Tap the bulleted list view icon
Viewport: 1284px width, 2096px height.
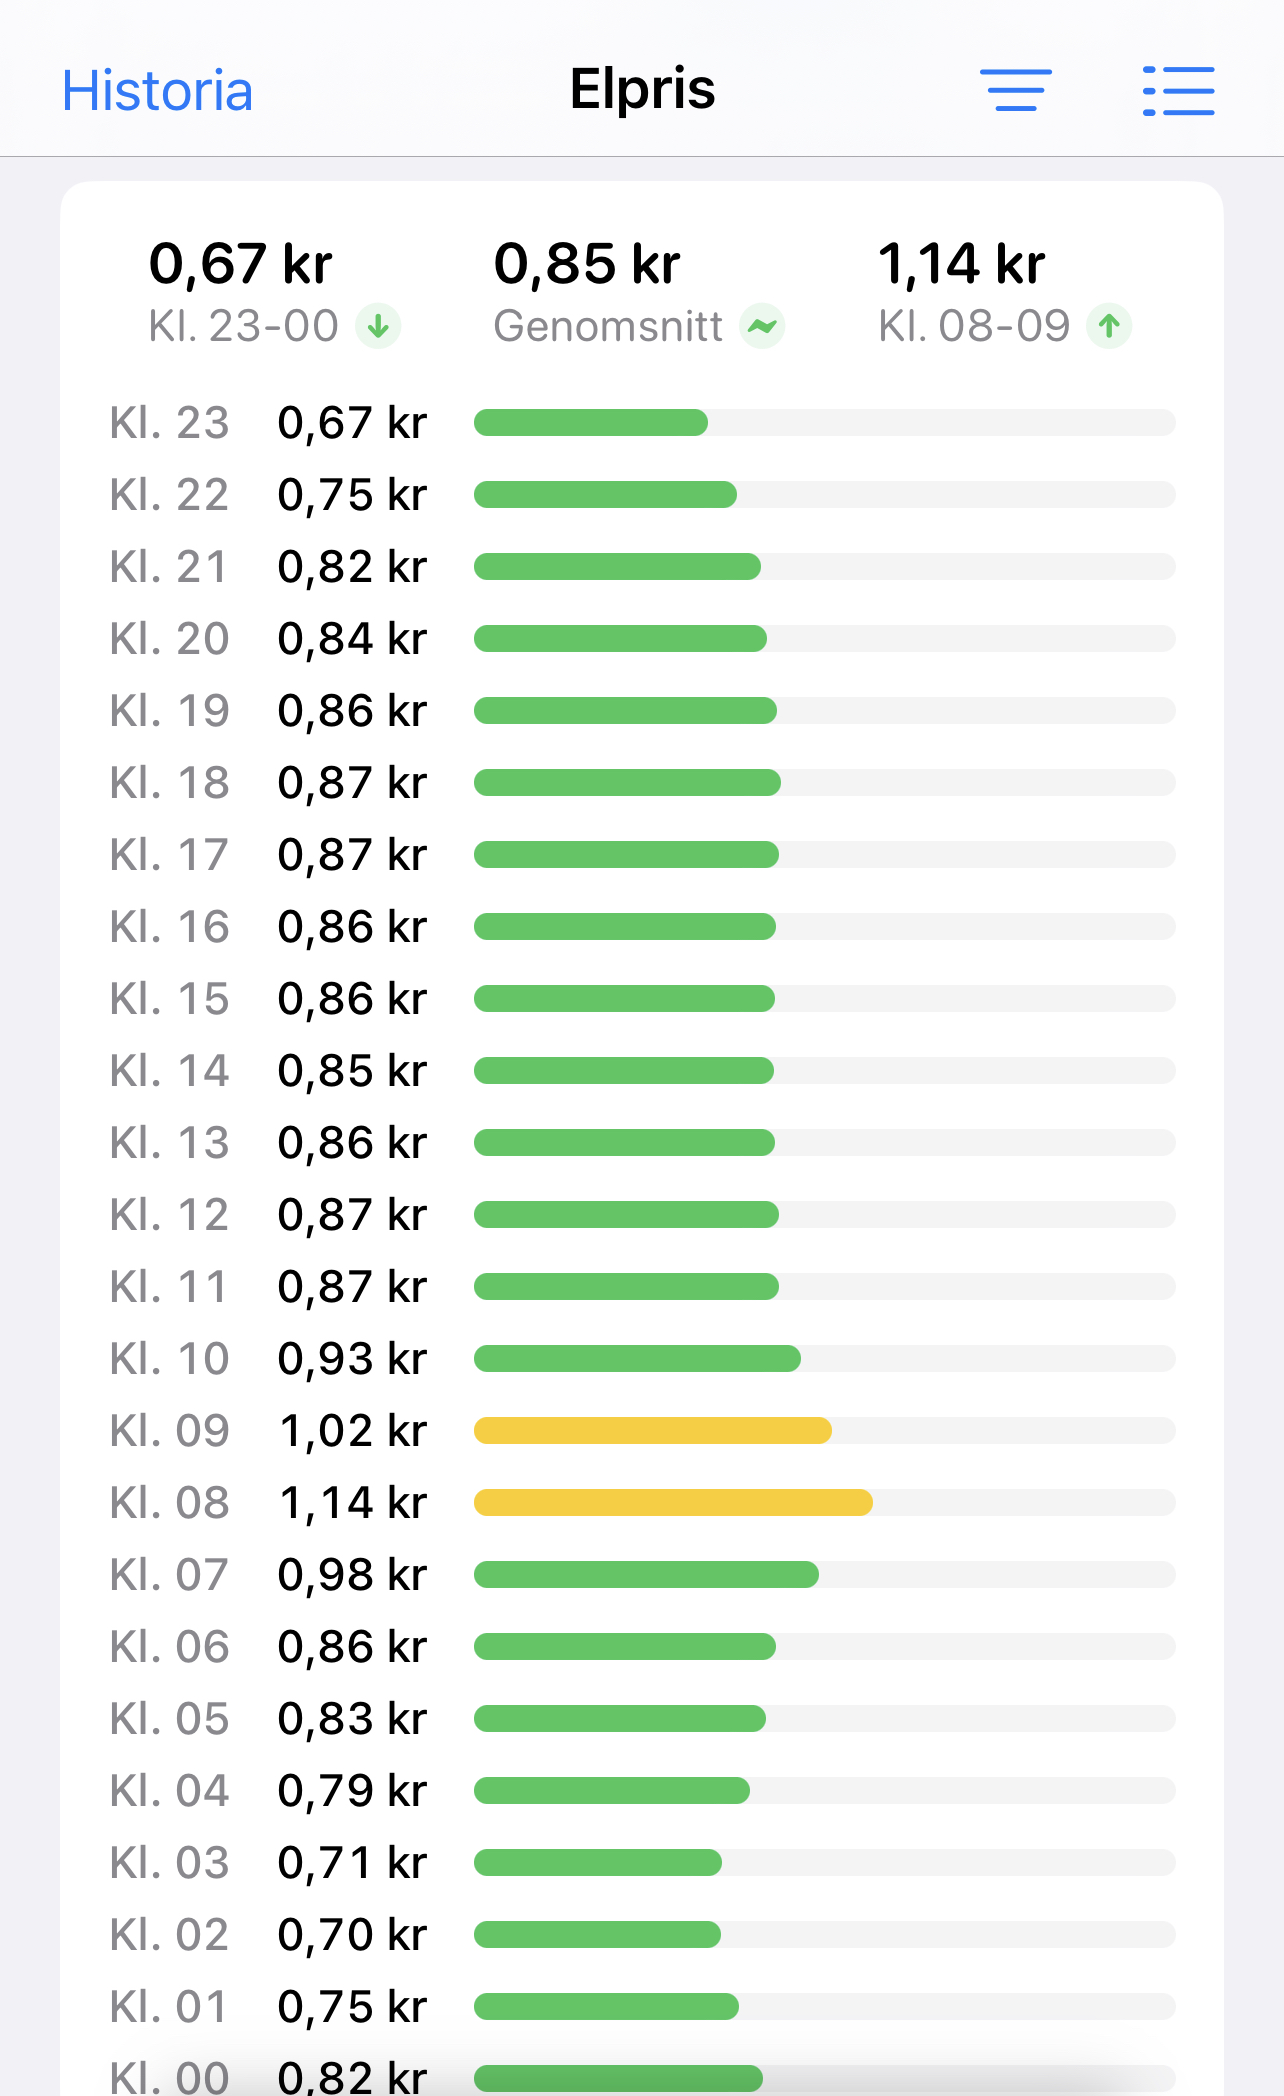pos(1178,91)
